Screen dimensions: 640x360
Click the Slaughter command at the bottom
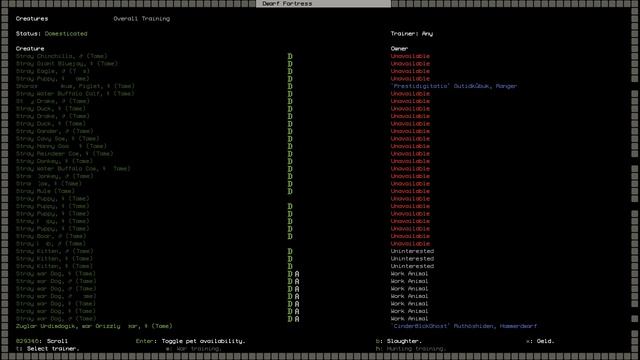(398, 341)
